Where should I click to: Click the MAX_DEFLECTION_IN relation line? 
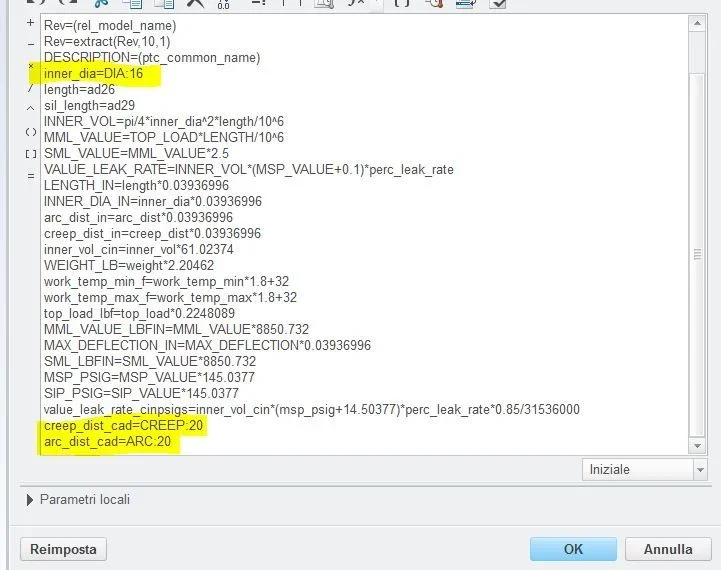click(207, 345)
